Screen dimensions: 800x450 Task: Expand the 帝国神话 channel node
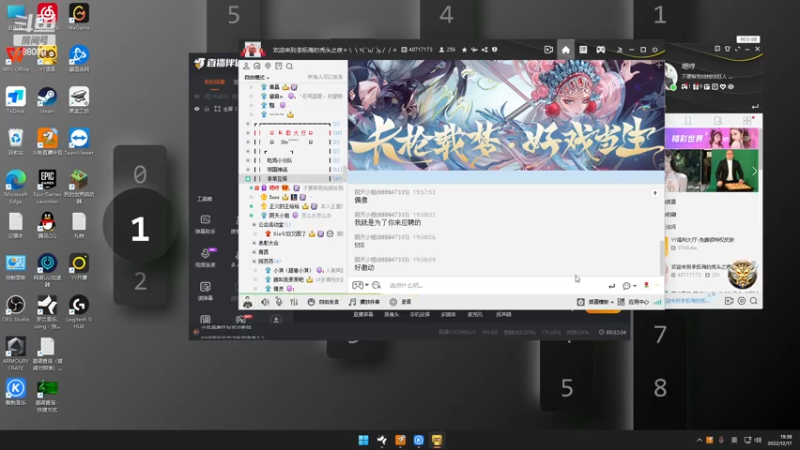[x=248, y=169]
